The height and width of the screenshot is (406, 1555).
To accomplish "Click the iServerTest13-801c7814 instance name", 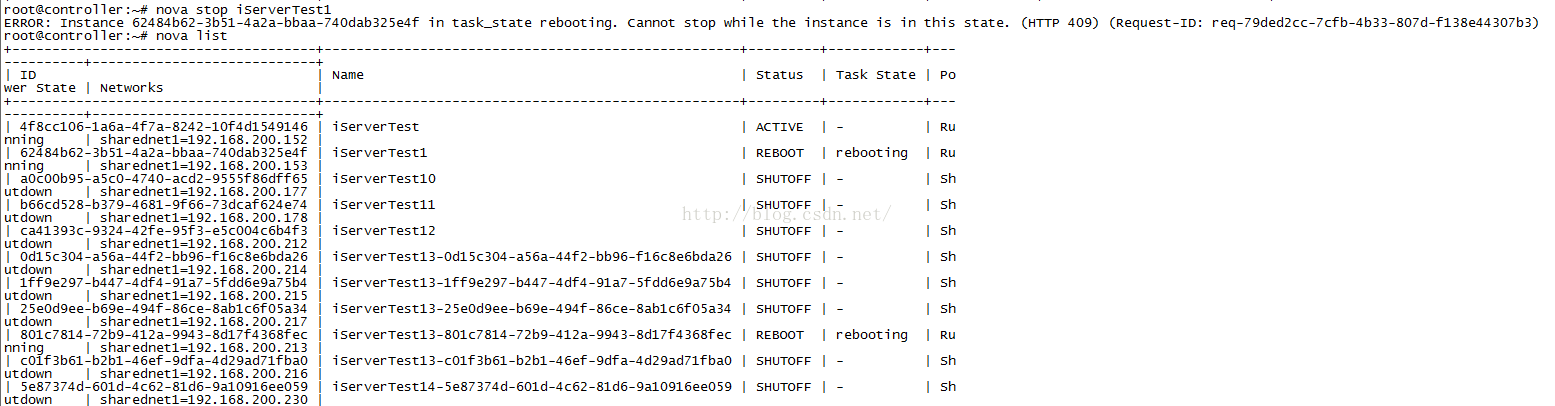I will pyautogui.click(x=532, y=335).
